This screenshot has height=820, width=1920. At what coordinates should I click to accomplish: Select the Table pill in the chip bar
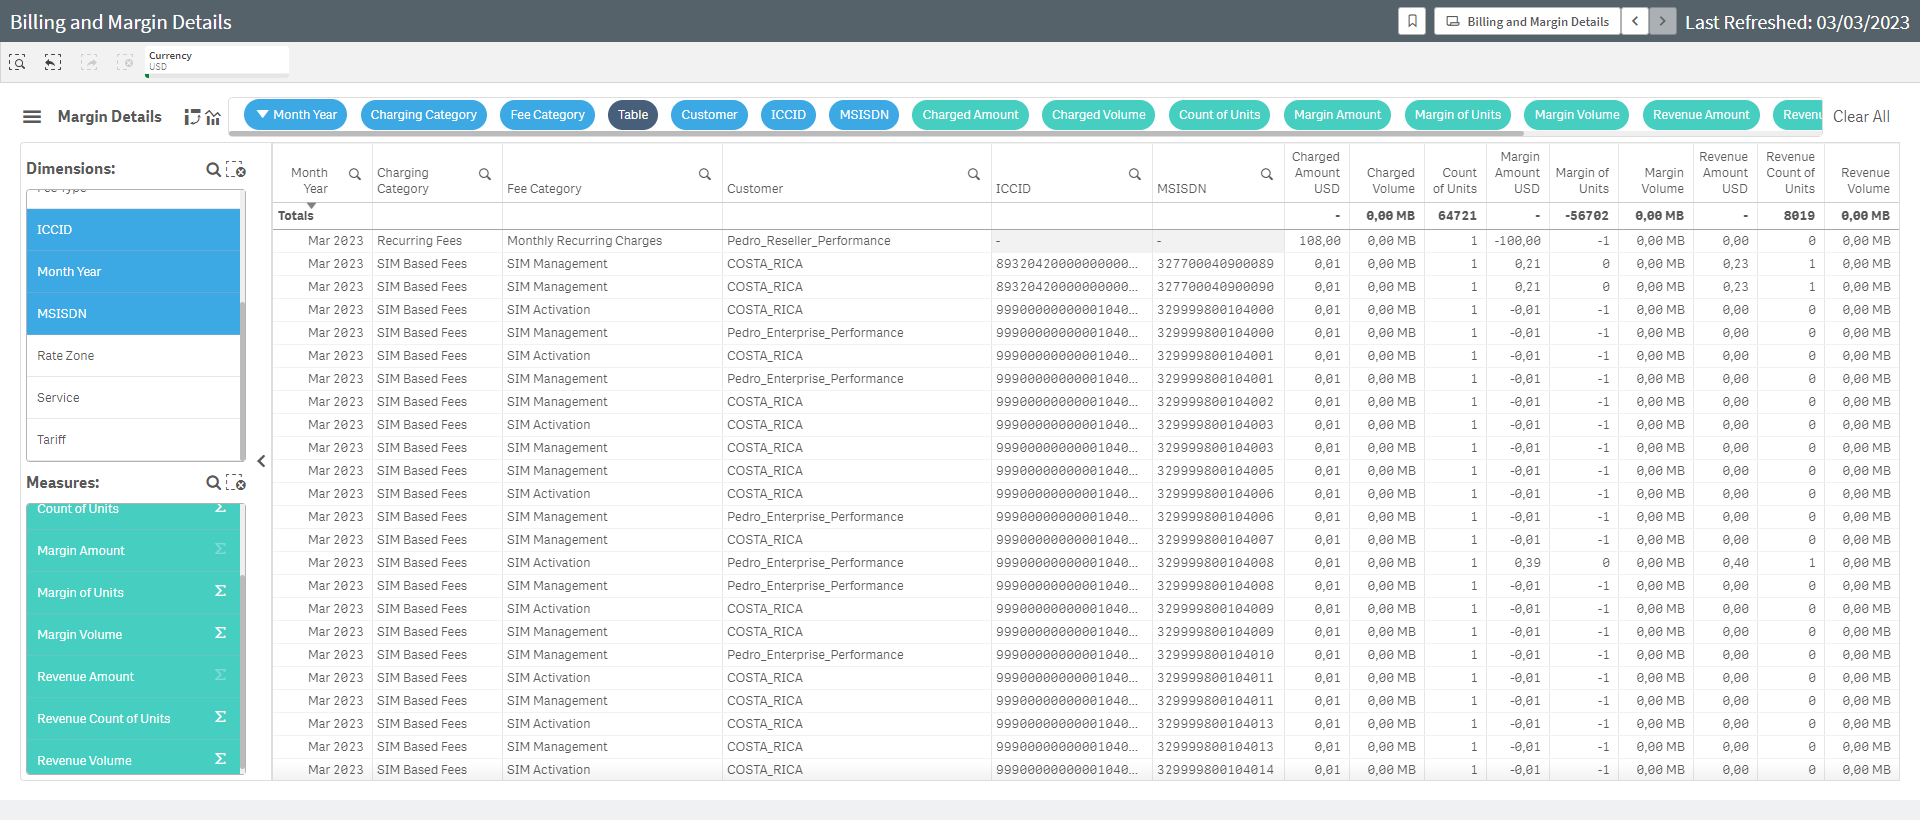point(632,115)
